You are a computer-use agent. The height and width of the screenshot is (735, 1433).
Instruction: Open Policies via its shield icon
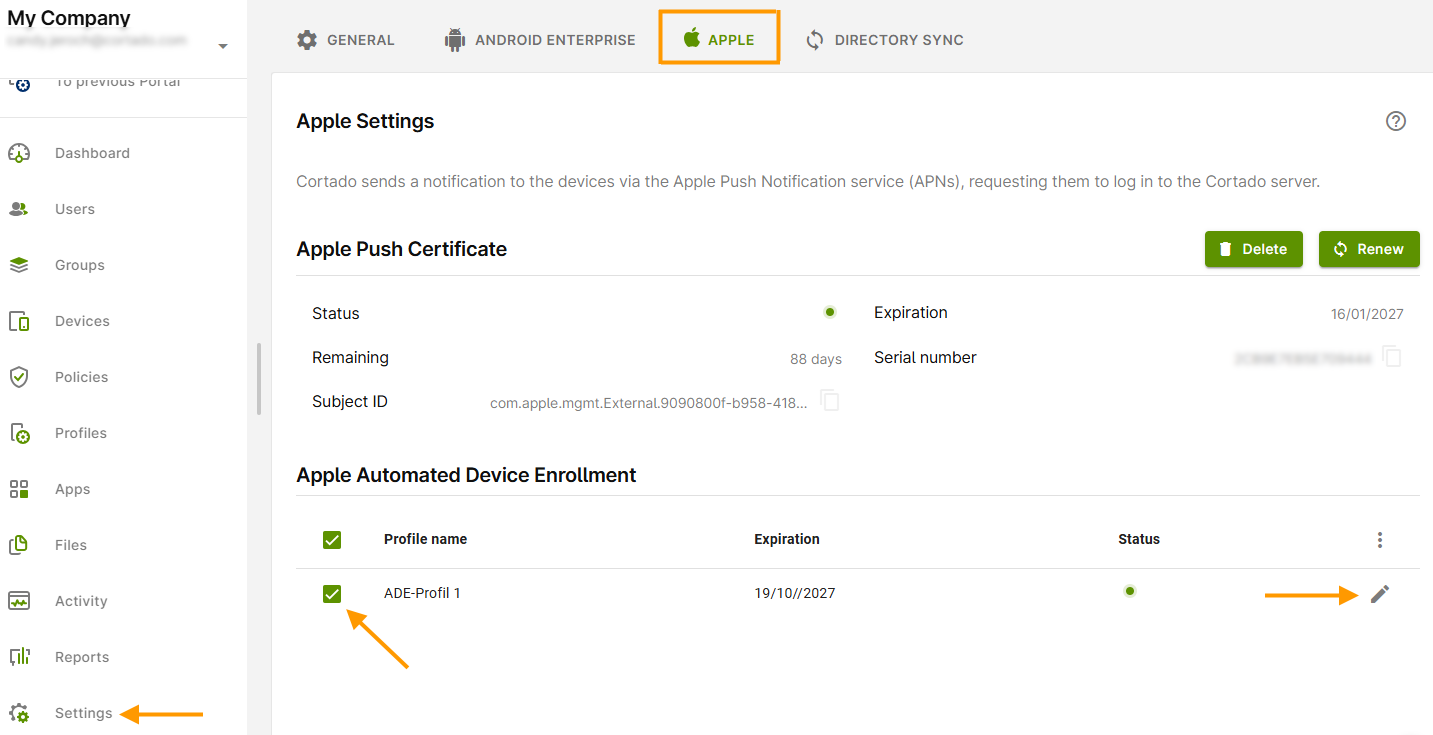pyautogui.click(x=19, y=377)
